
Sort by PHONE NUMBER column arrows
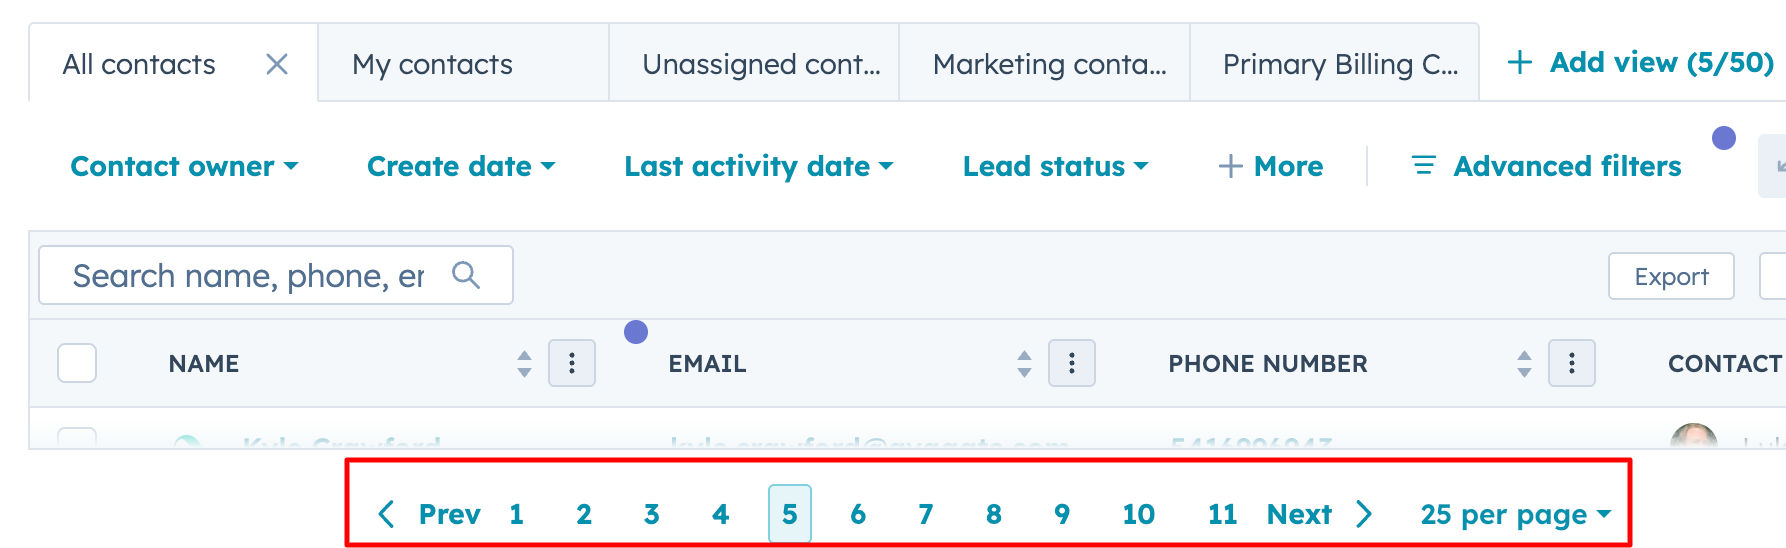1524,363
